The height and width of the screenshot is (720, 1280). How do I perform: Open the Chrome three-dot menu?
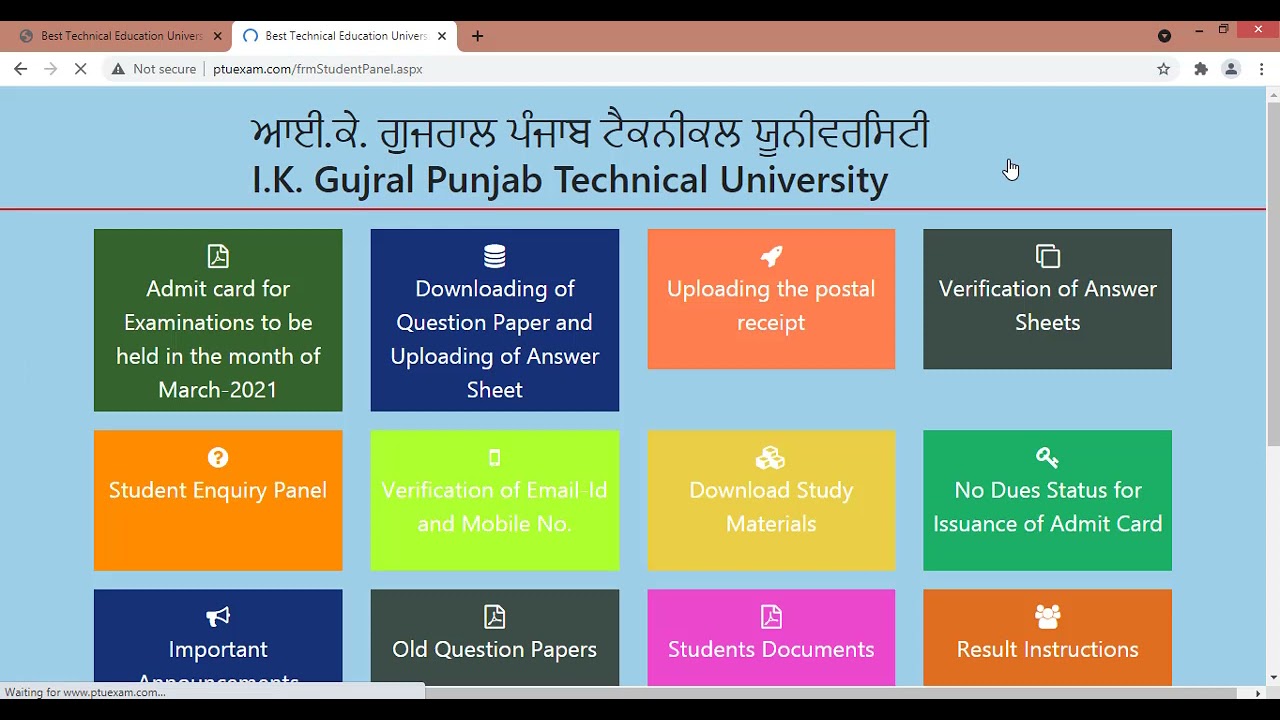point(1262,69)
